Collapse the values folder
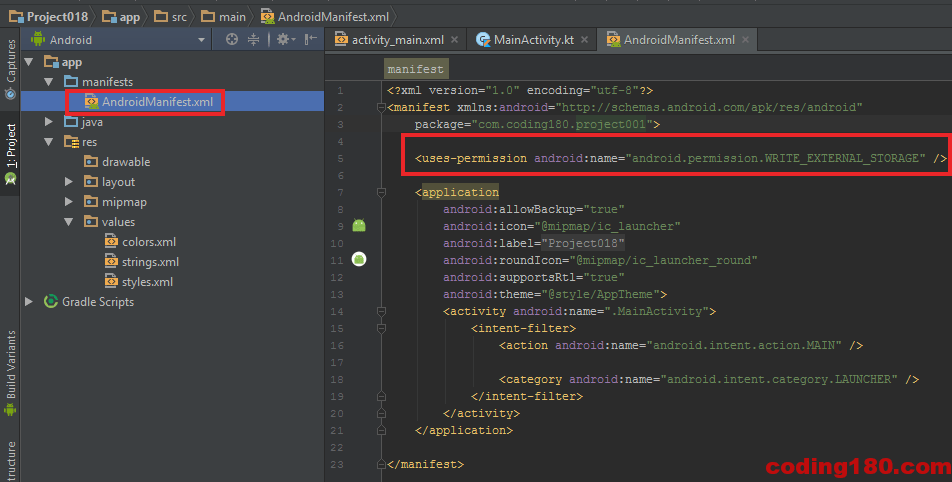The height and width of the screenshot is (482, 952). pos(69,222)
